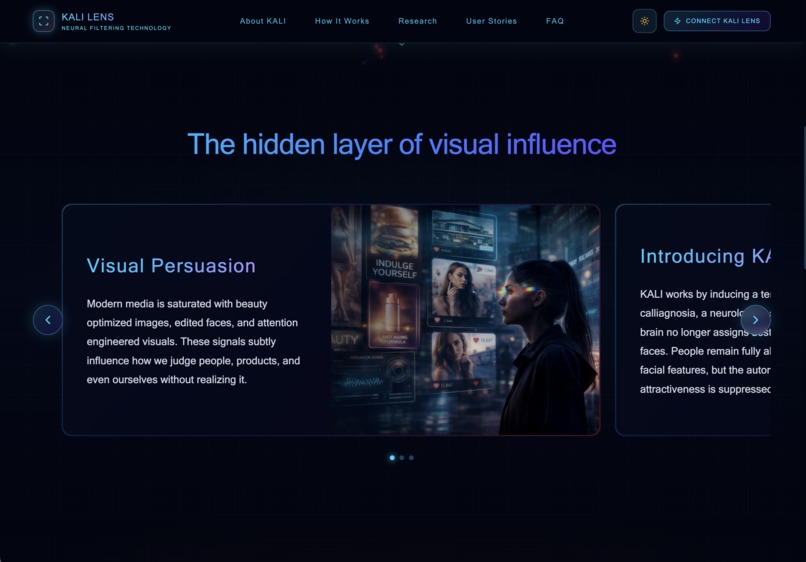Open the FAQ nav link
The height and width of the screenshot is (562, 806).
[x=555, y=21]
